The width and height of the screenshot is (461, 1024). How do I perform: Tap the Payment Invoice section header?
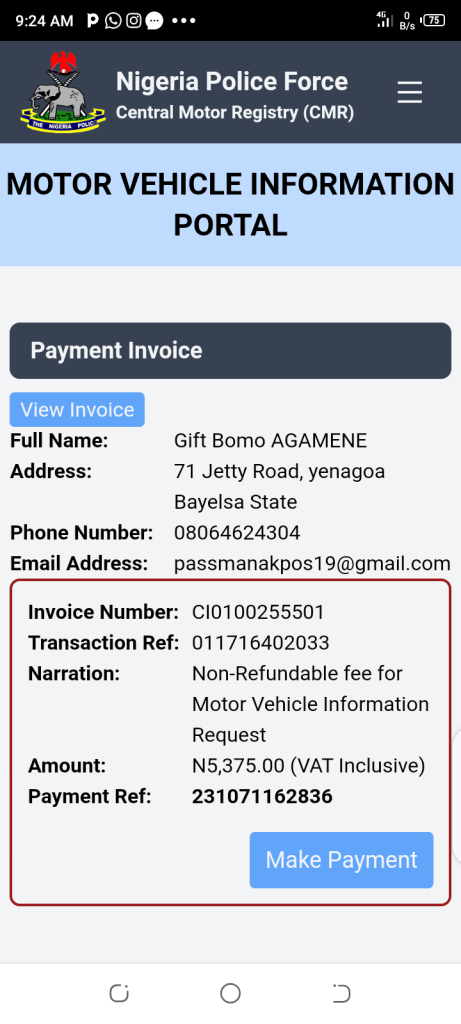coord(230,351)
